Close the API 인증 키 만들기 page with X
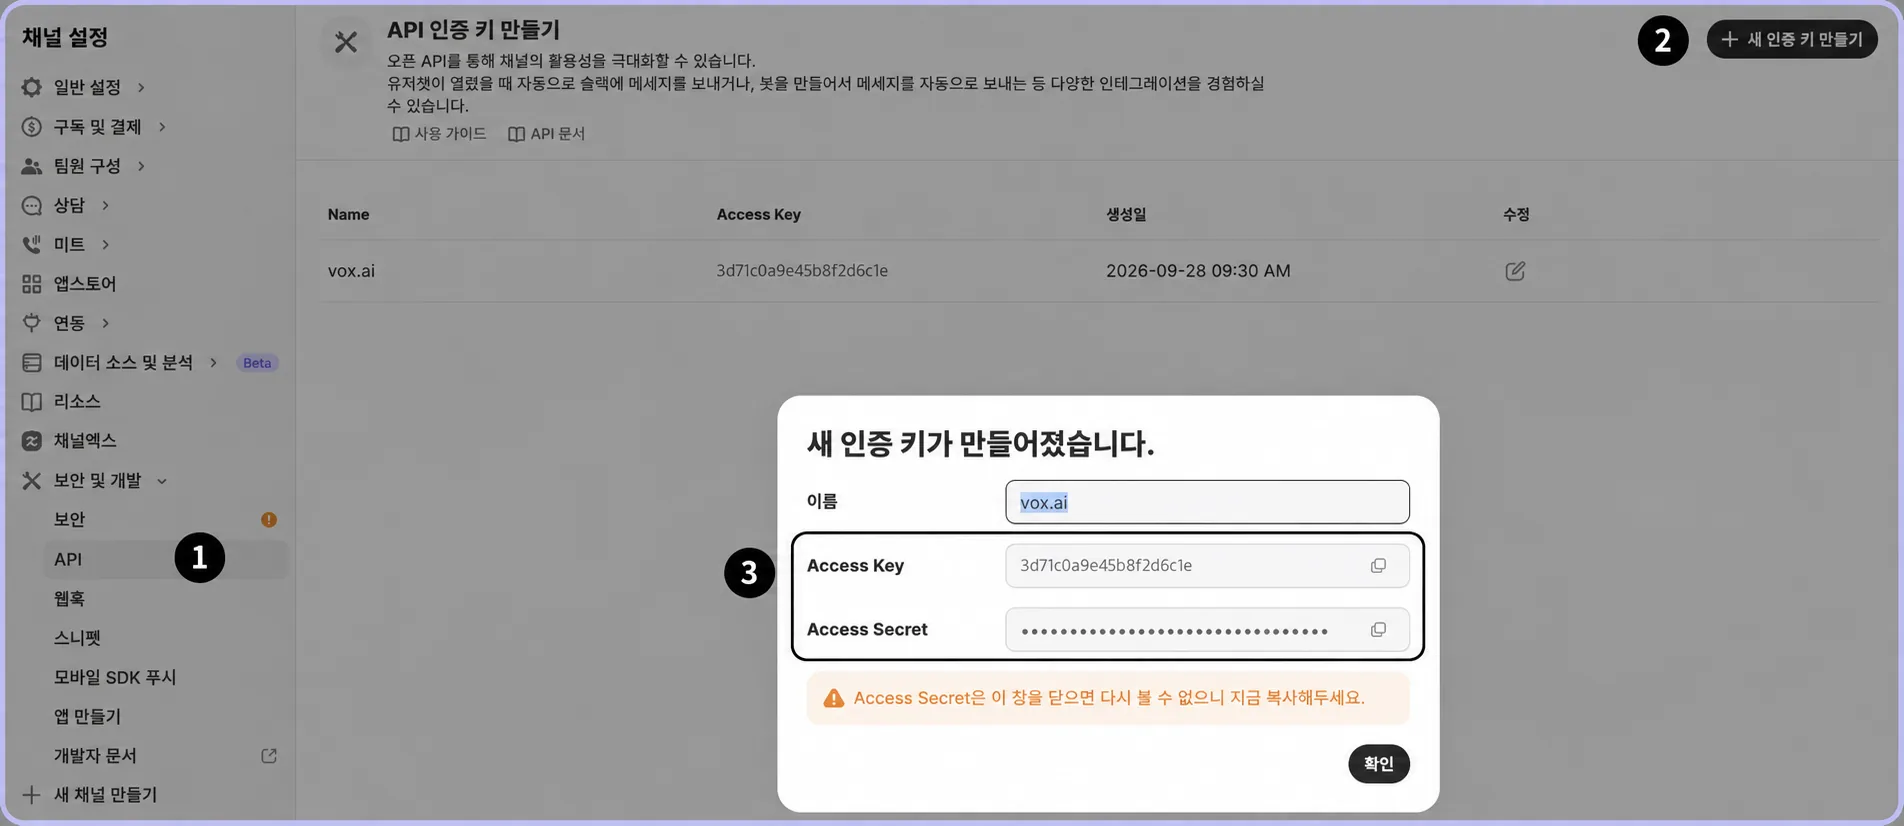Image resolution: width=1904 pixels, height=826 pixels. click(x=346, y=42)
